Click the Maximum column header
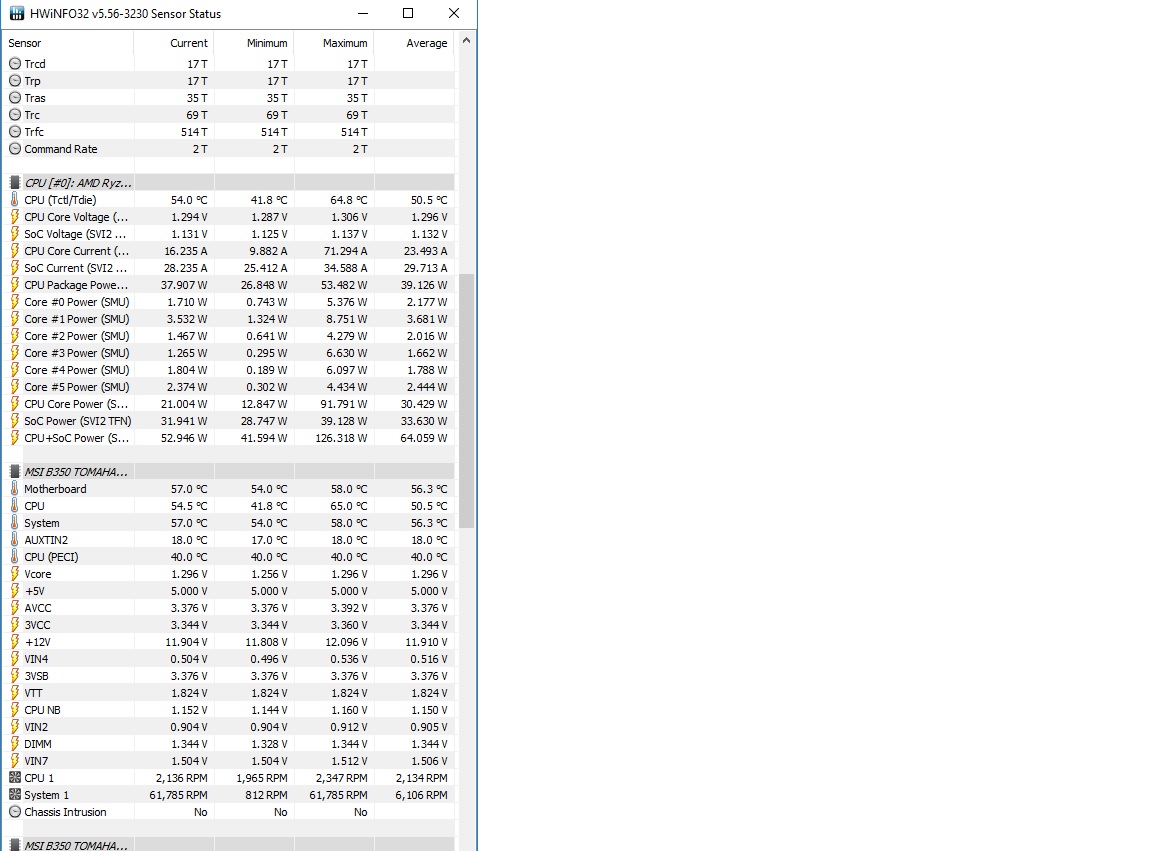The image size is (1152, 851). point(334,43)
